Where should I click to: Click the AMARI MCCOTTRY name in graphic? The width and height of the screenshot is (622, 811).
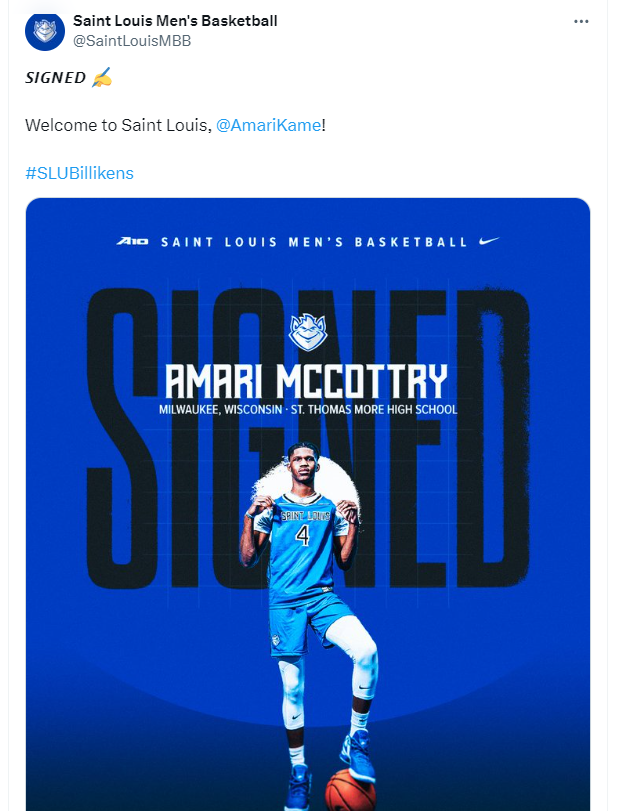coord(307,381)
